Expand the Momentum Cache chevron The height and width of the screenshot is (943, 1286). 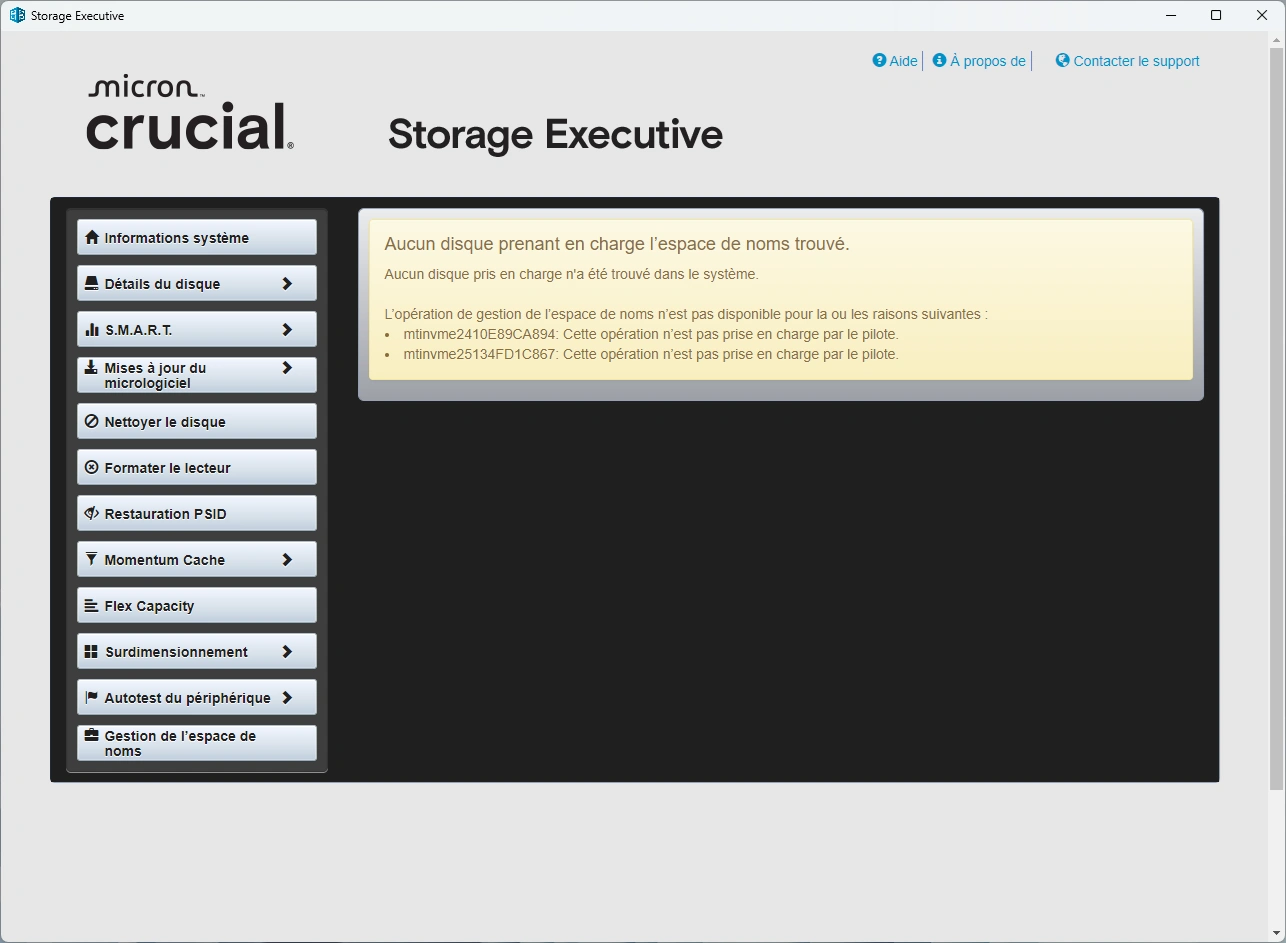point(287,559)
